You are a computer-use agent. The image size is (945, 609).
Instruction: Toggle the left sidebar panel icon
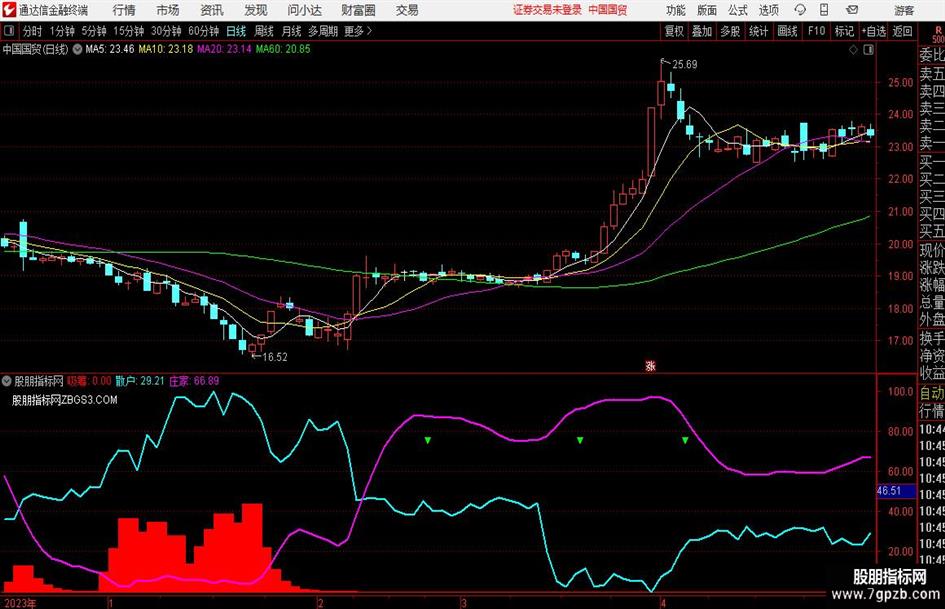click(8, 31)
